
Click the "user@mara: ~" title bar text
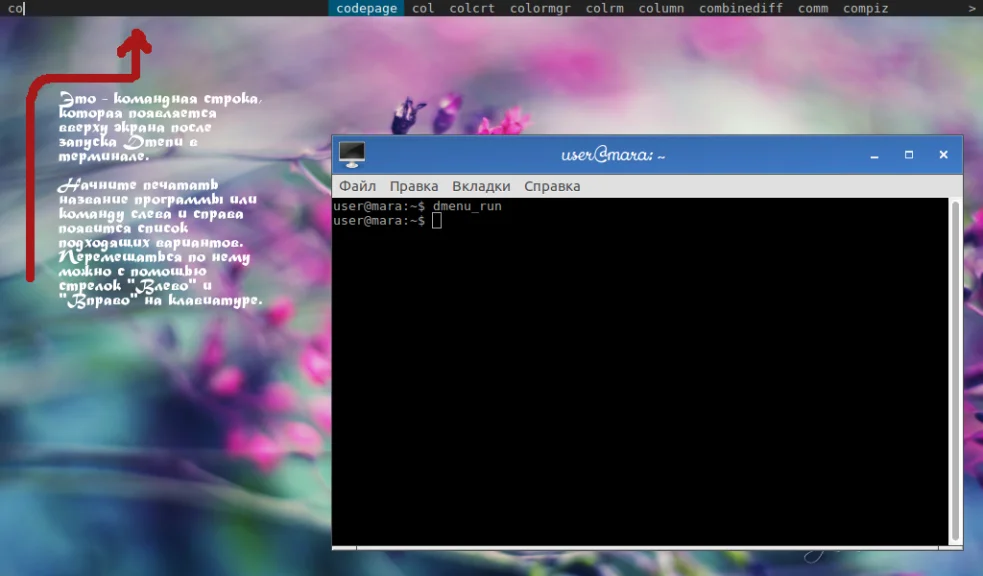tap(613, 155)
